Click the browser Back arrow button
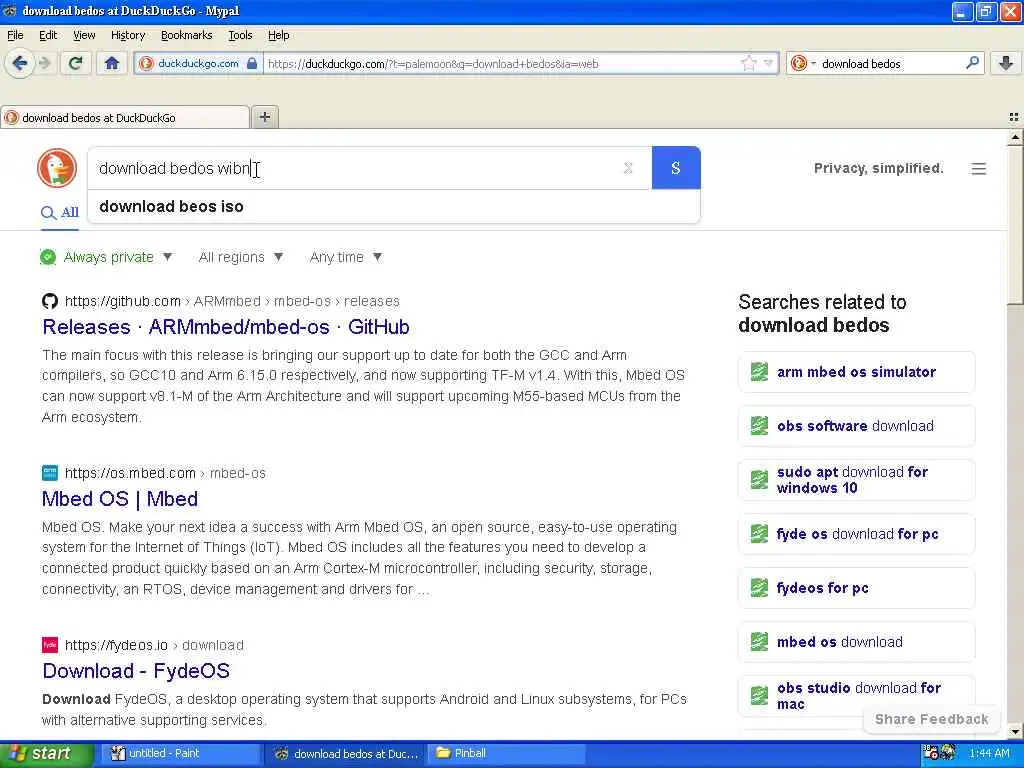The width and height of the screenshot is (1024, 768). pyautogui.click(x=20, y=63)
